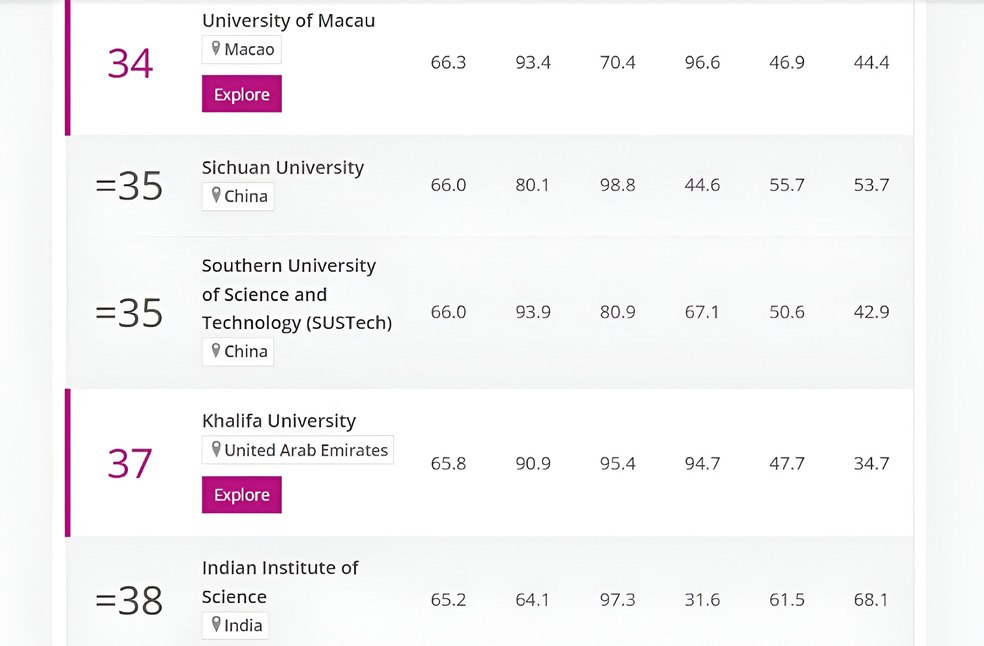Select the United Arab Emirates location tag
The width and height of the screenshot is (984, 646).
pos(297,449)
